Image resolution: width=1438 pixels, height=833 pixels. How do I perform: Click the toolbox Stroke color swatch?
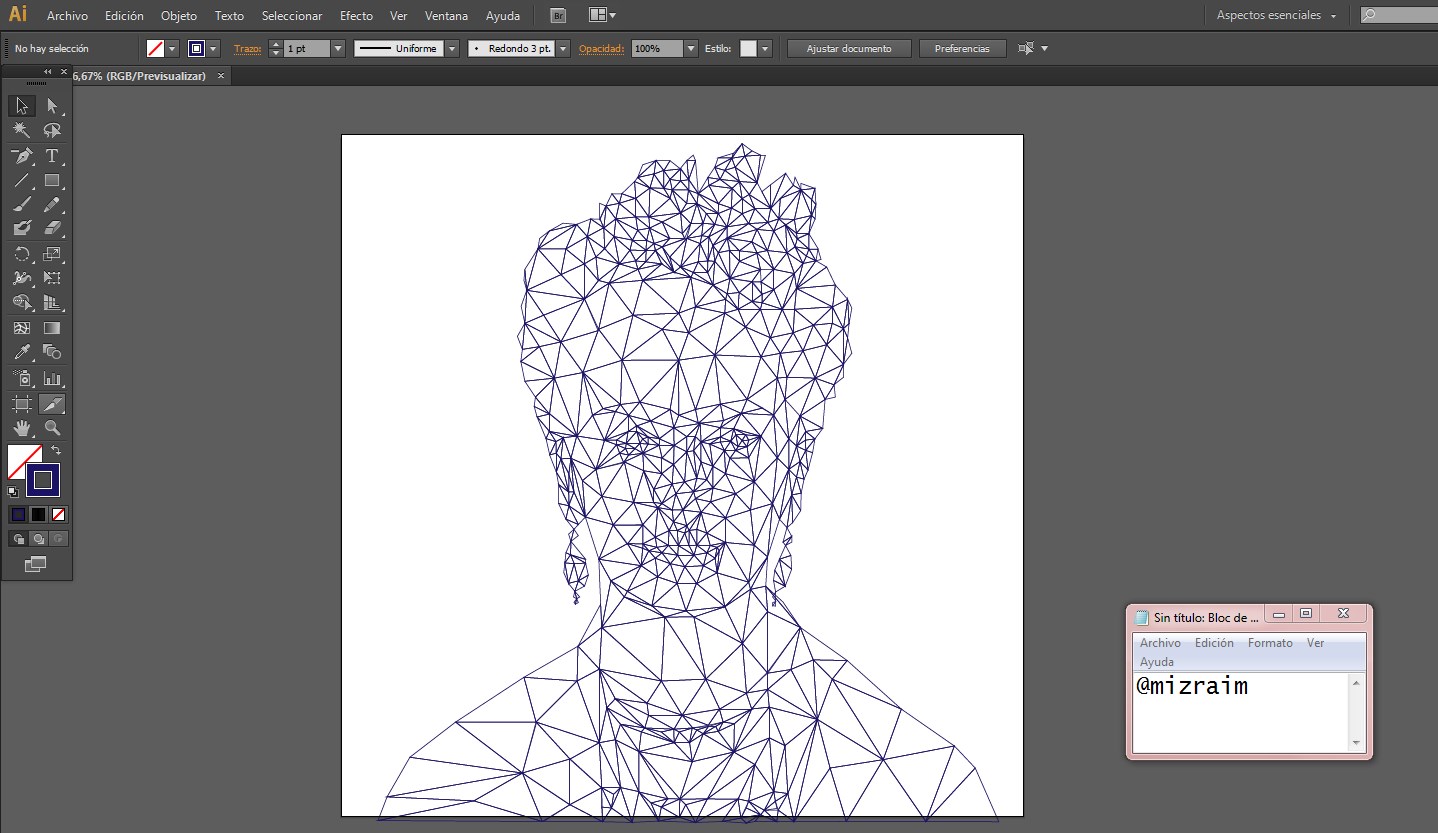tap(43, 480)
